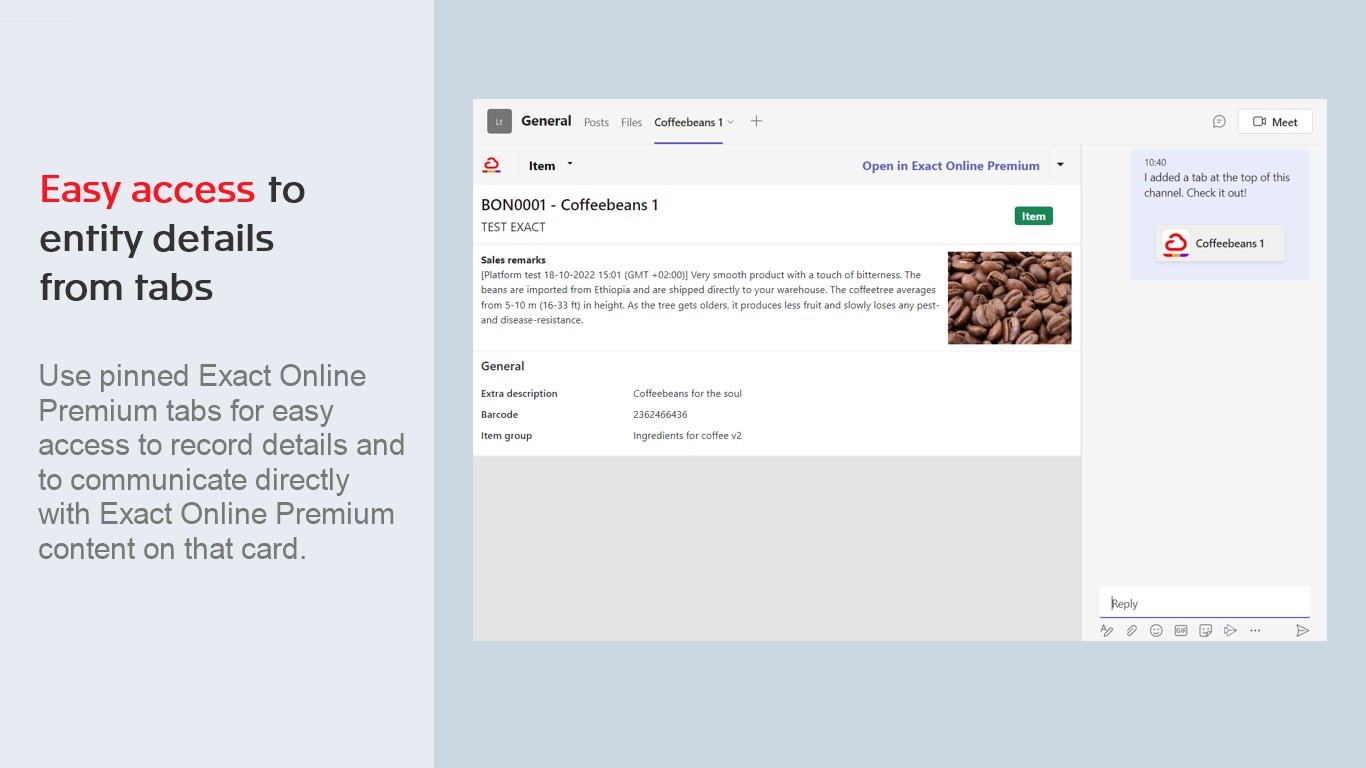Add a new tab with plus icon

756,121
